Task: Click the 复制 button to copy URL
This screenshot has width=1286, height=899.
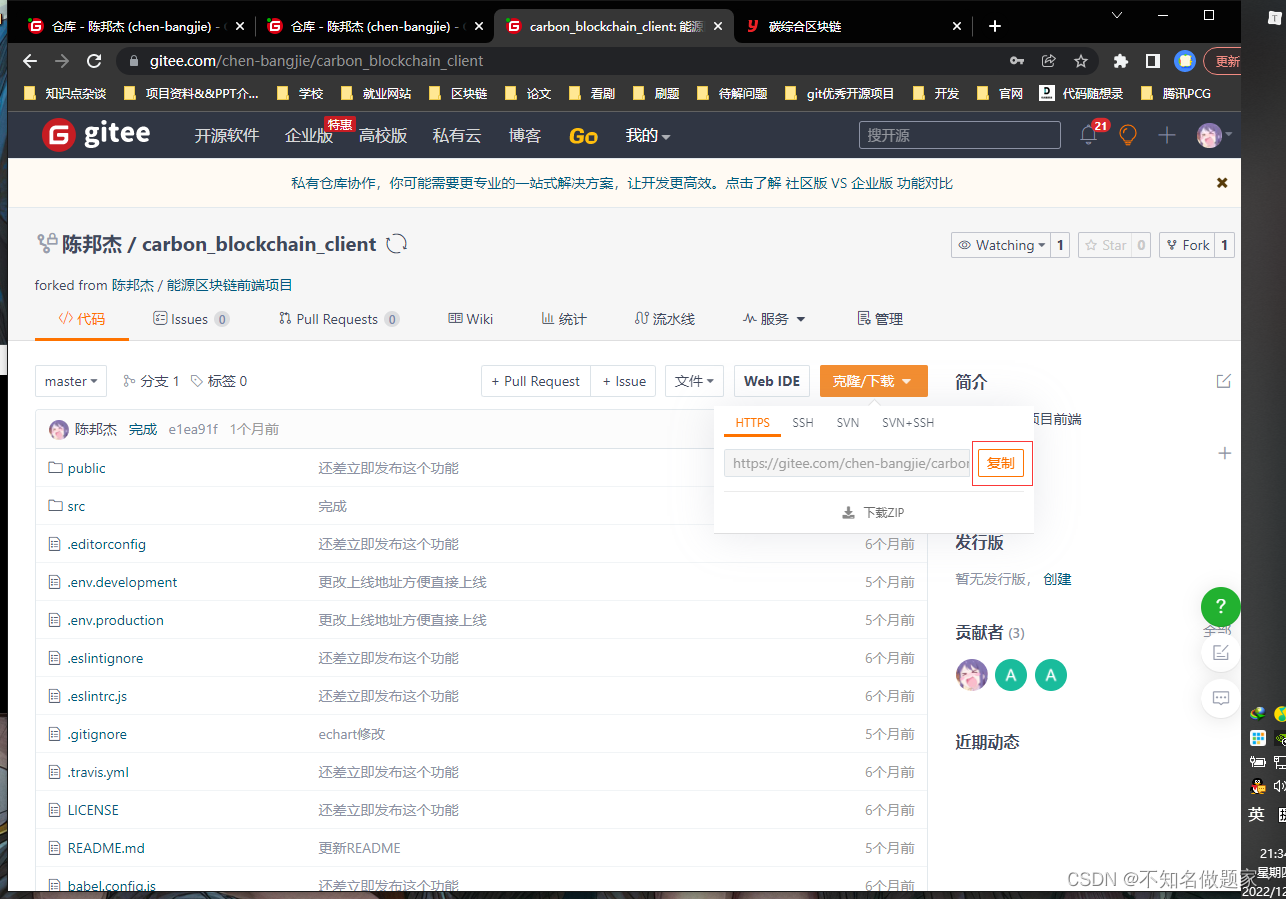Action: 1001,464
